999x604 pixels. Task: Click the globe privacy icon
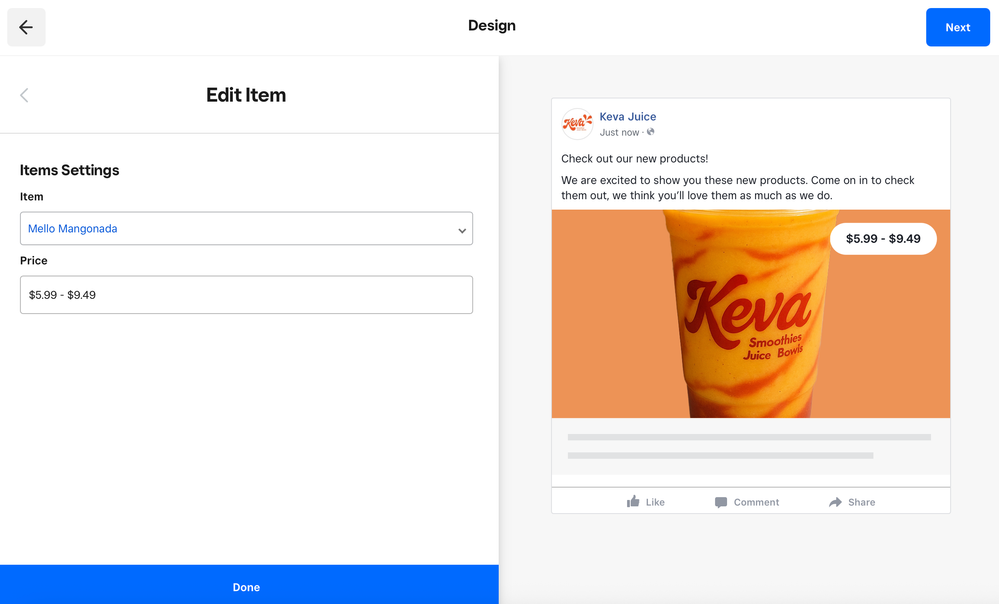click(651, 132)
